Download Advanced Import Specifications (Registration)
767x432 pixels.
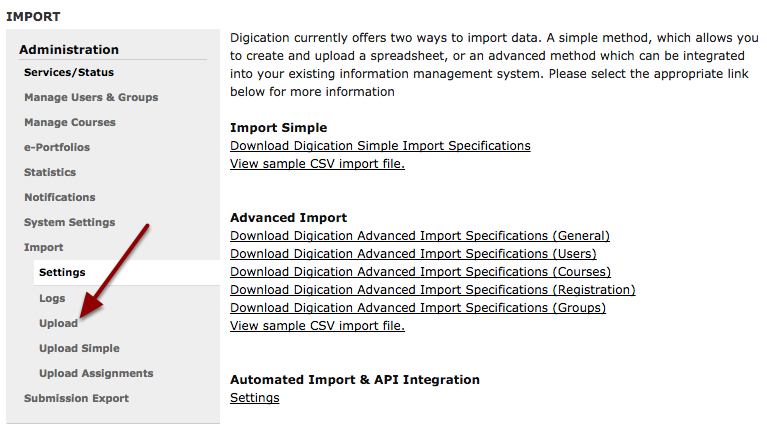[x=432, y=290]
